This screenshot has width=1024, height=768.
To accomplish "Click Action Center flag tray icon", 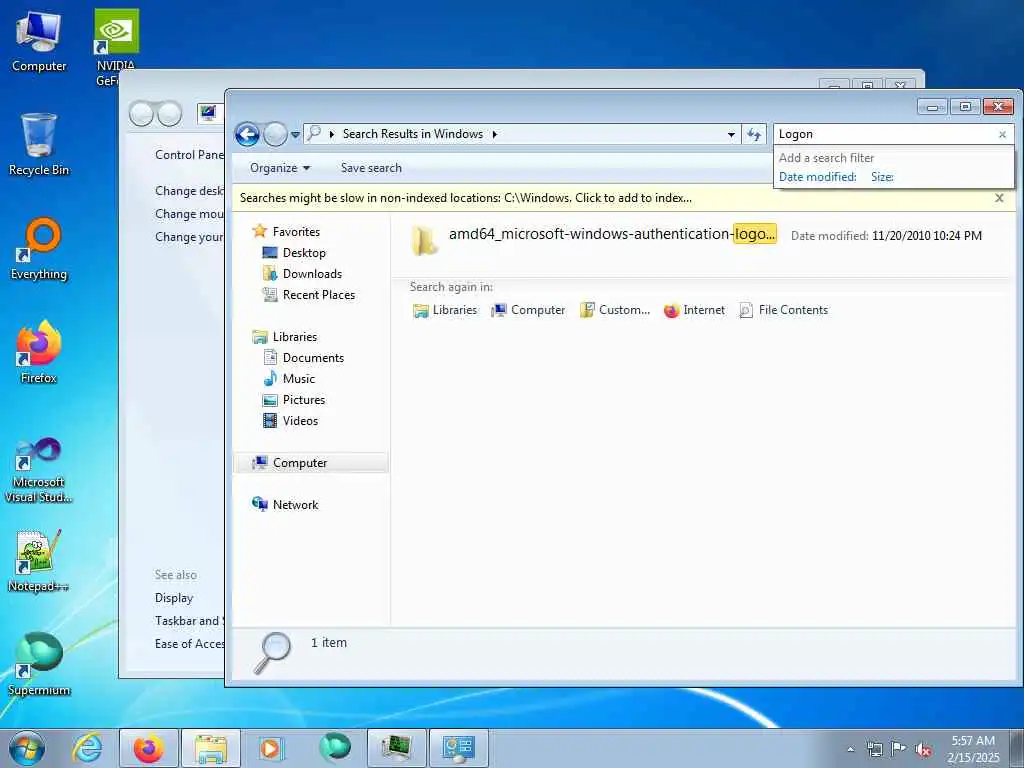I will pos(899,749).
